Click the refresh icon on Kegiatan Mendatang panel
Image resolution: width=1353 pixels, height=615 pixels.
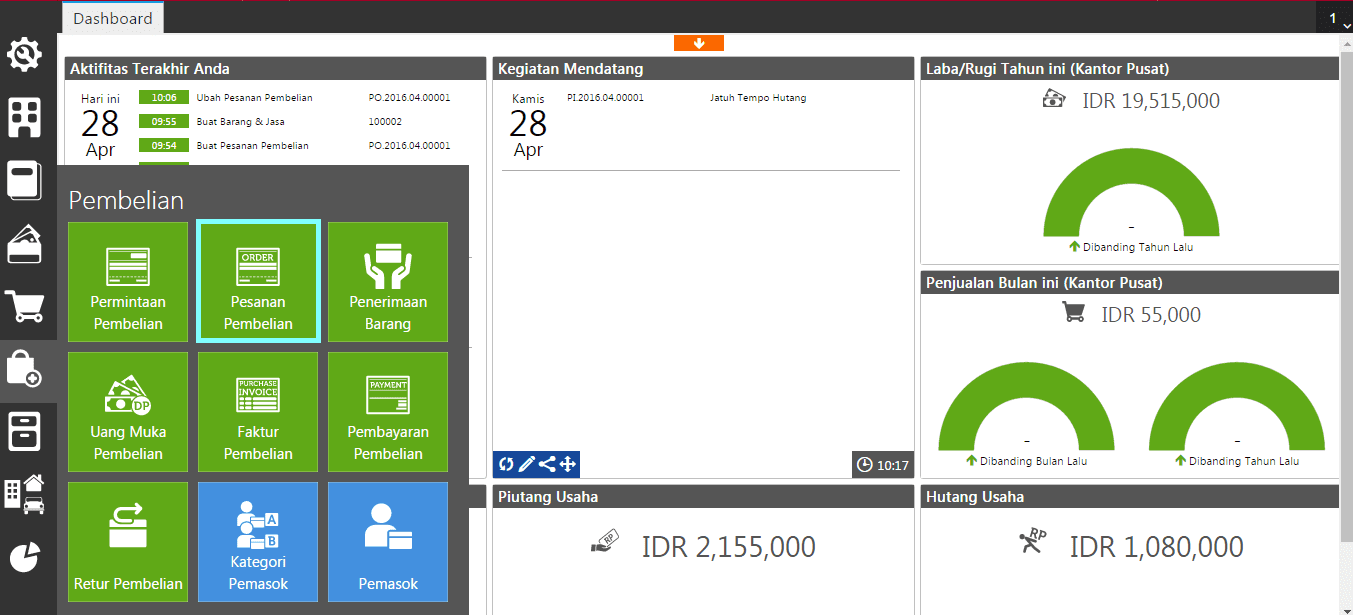point(506,463)
